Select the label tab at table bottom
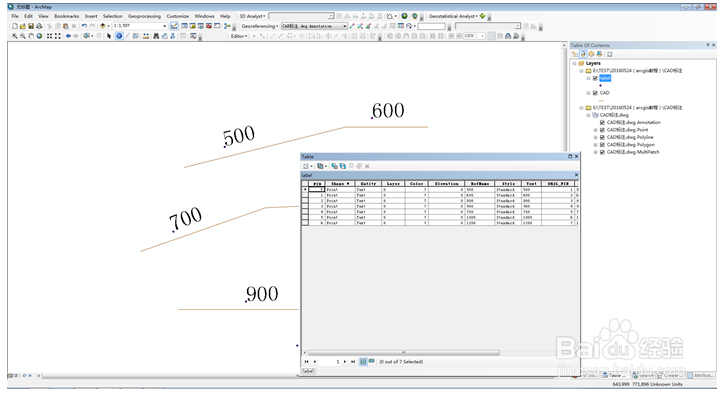Image resolution: width=725 pixels, height=396 pixels. (x=308, y=371)
